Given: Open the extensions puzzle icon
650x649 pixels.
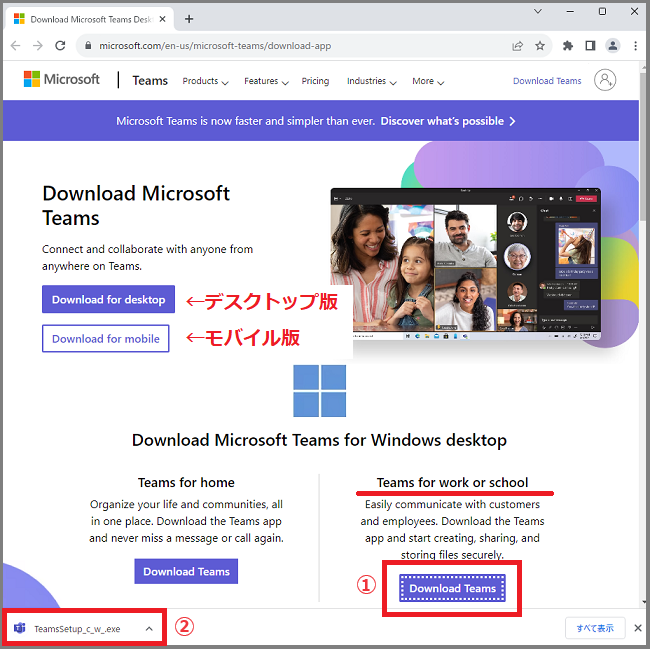Looking at the screenshot, I should [568, 46].
